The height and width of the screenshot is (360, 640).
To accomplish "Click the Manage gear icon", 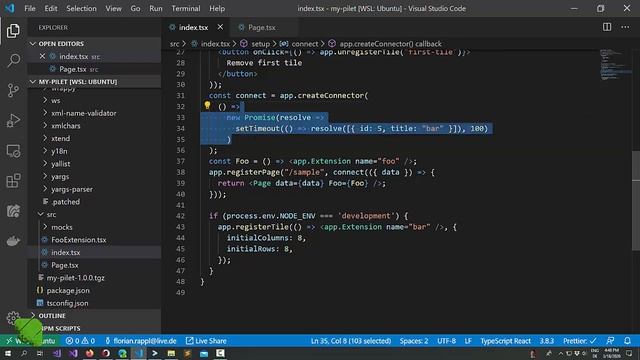I will pyautogui.click(x=13, y=318).
